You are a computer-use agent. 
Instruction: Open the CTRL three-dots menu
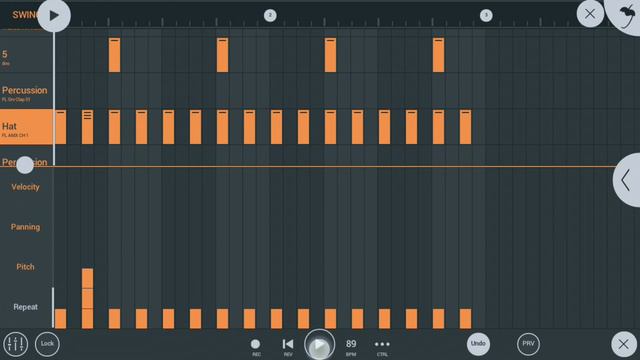382,347
